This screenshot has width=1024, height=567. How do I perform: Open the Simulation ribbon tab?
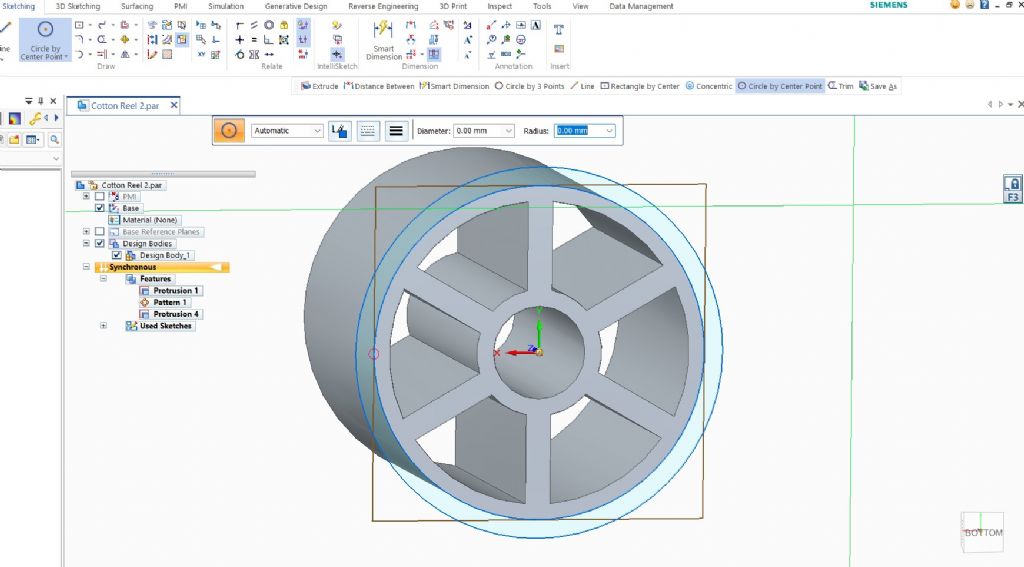coord(226,6)
